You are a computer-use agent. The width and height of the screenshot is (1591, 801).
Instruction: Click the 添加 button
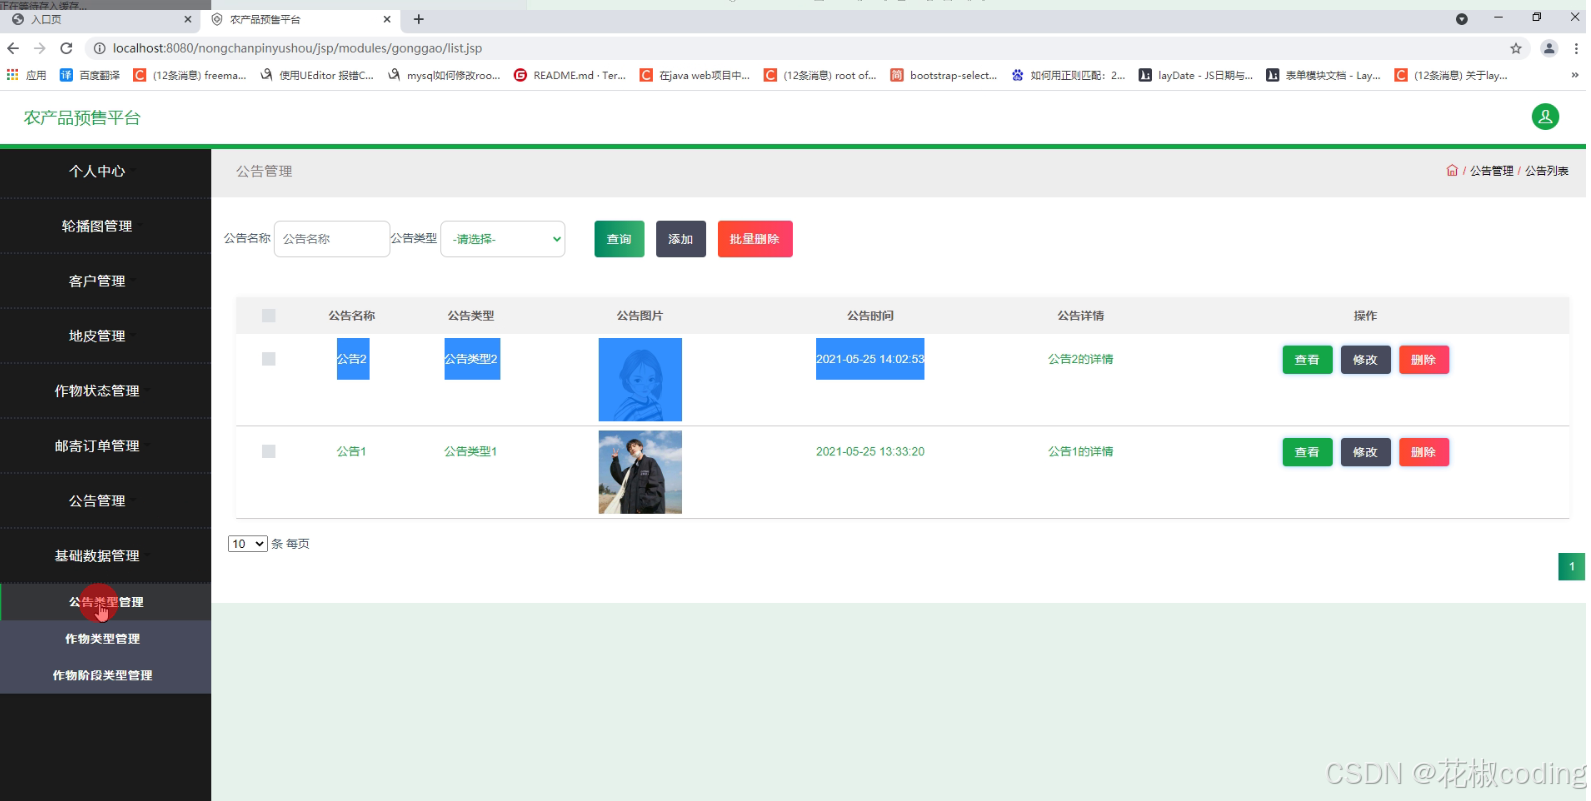(681, 239)
